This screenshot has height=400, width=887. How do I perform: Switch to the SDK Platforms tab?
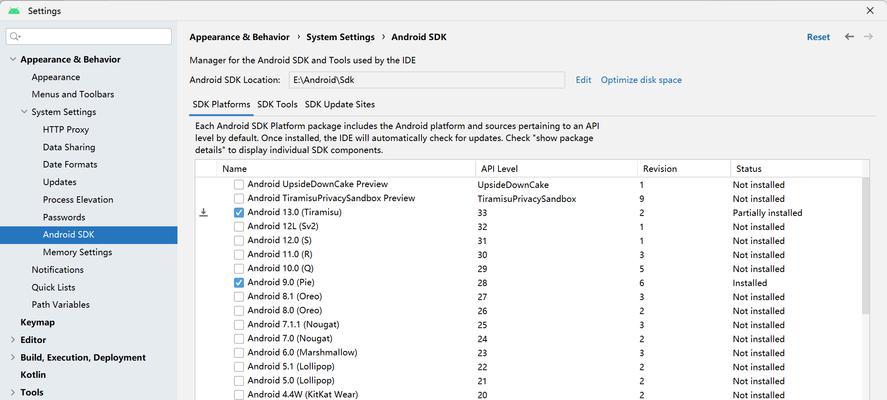(x=221, y=105)
